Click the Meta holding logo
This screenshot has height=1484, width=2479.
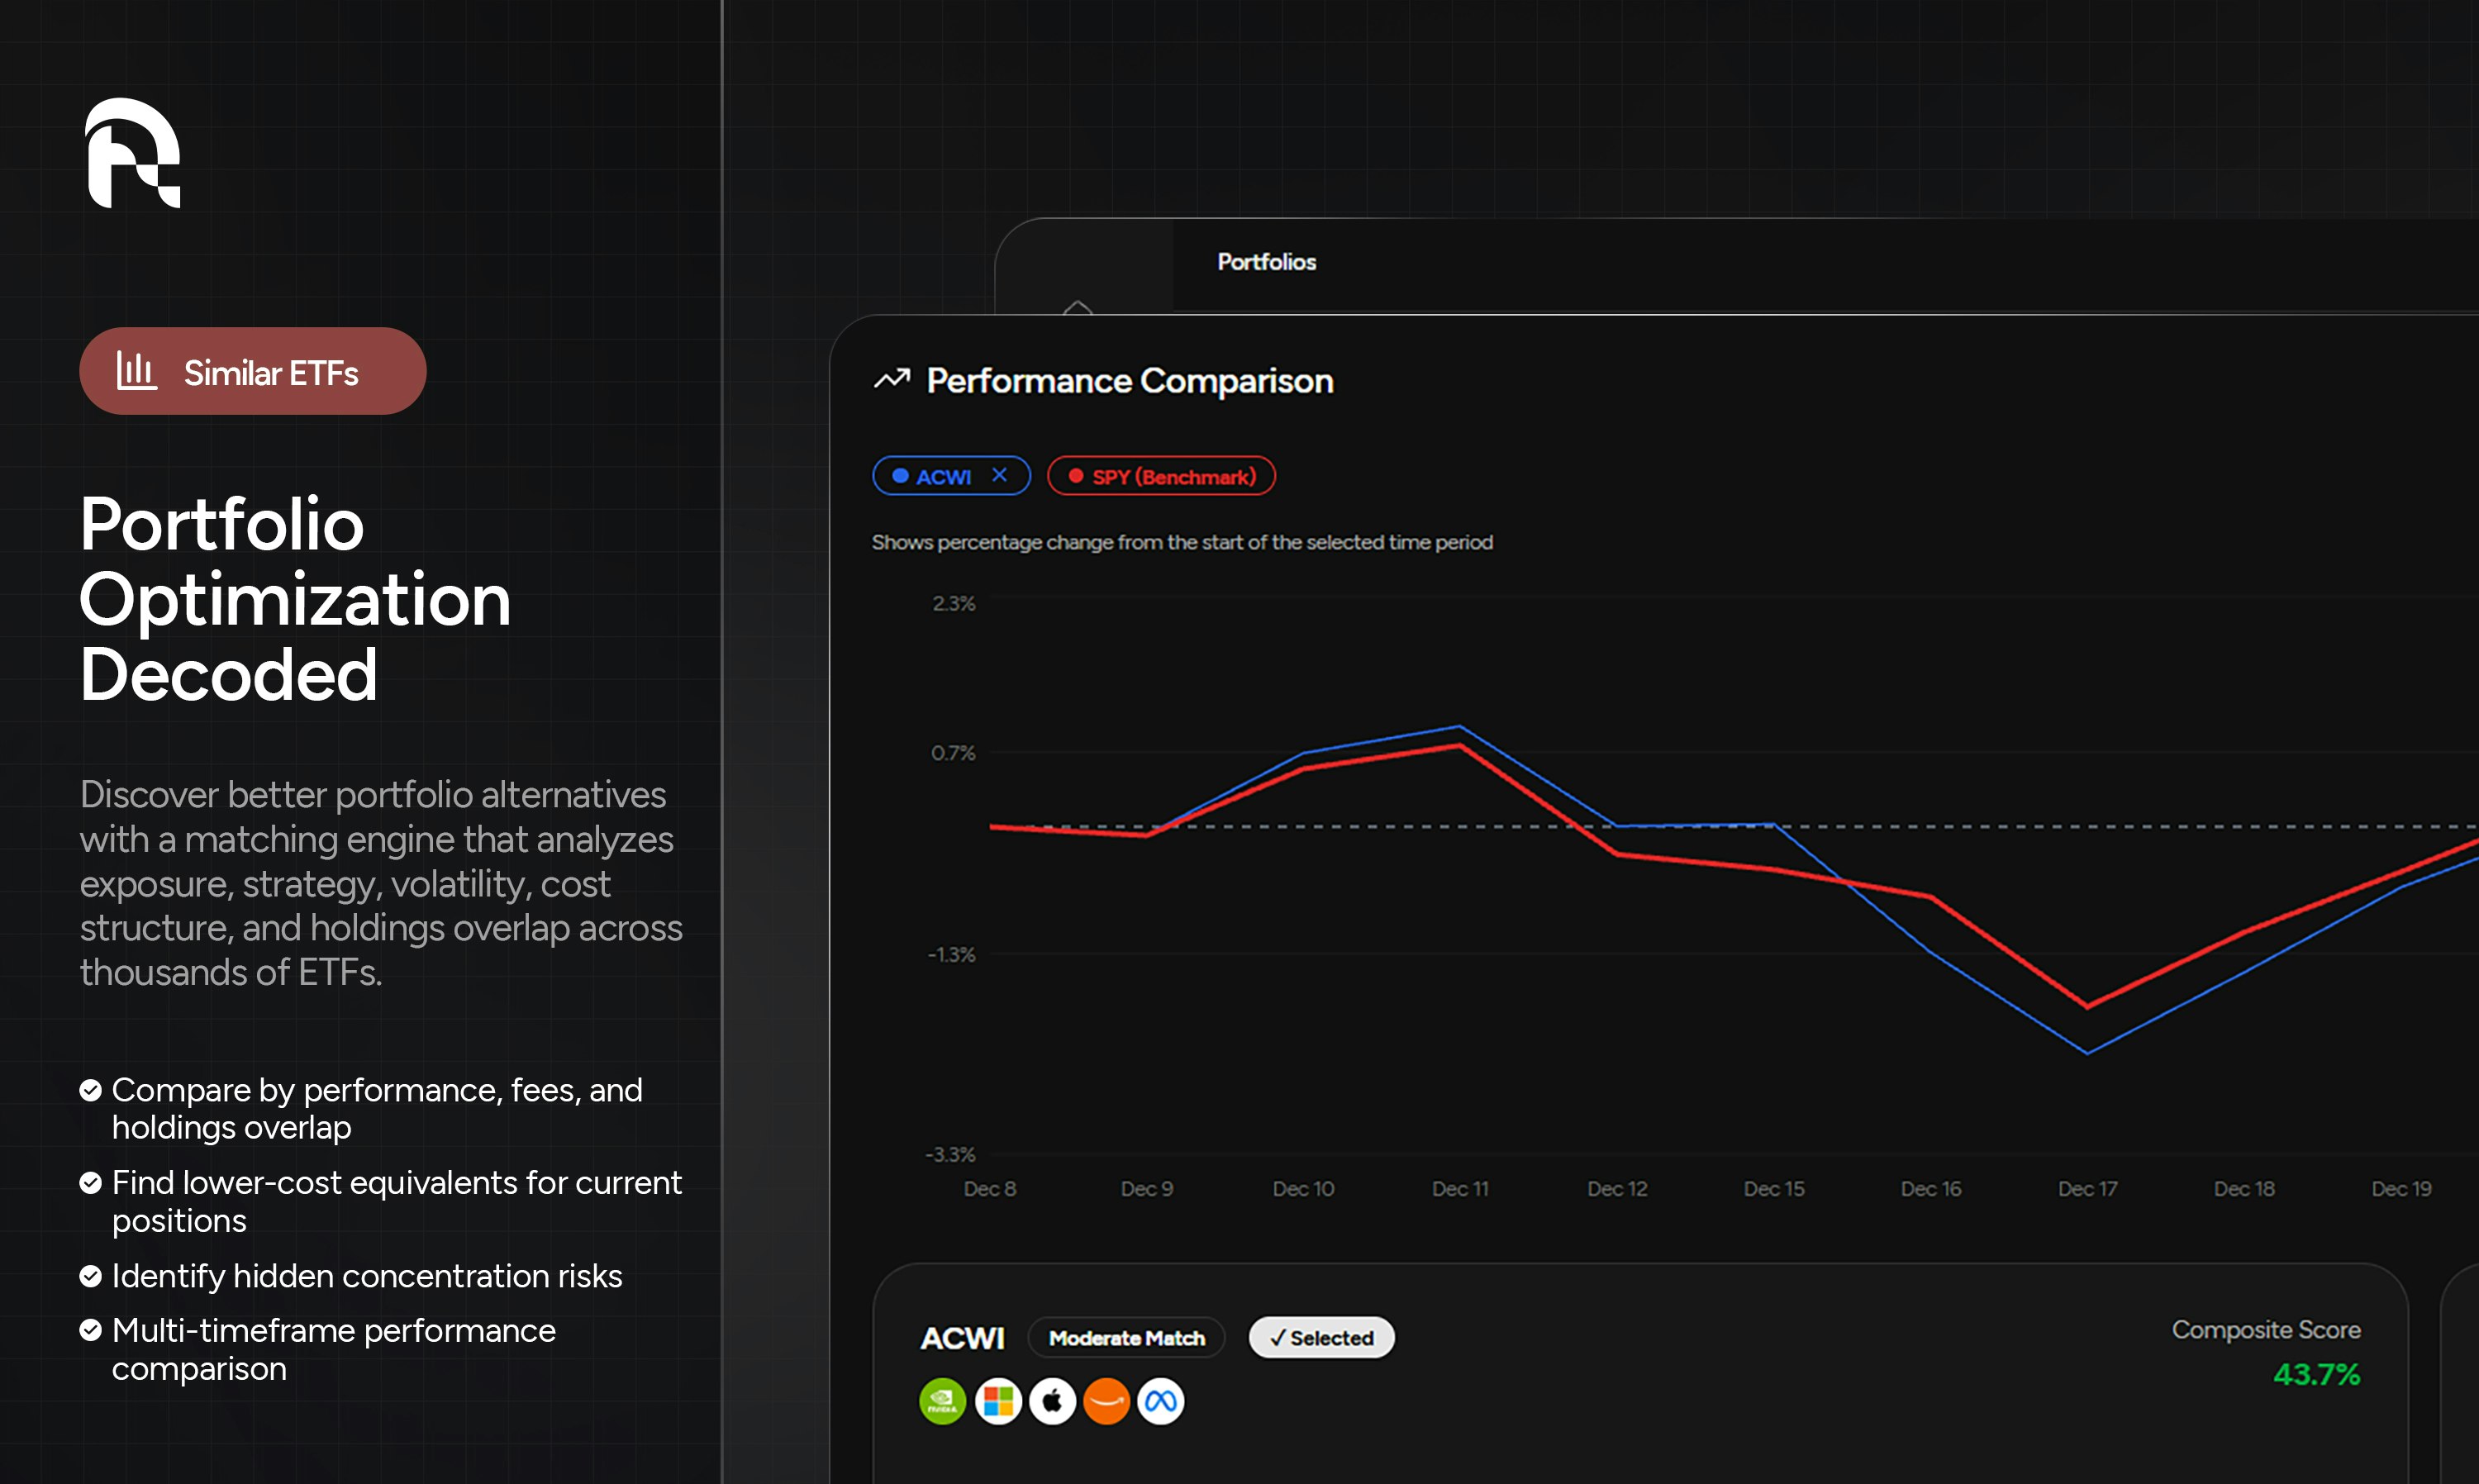[1161, 1401]
